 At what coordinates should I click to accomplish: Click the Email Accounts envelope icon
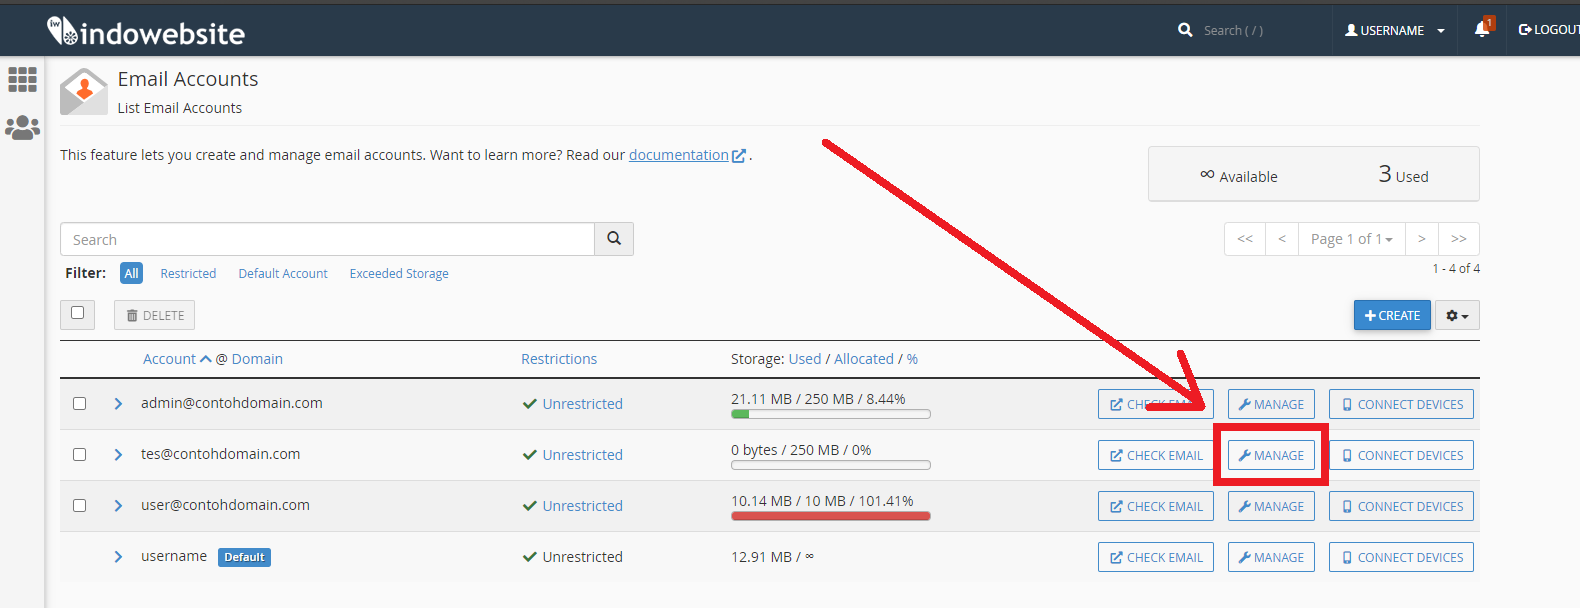point(84,92)
